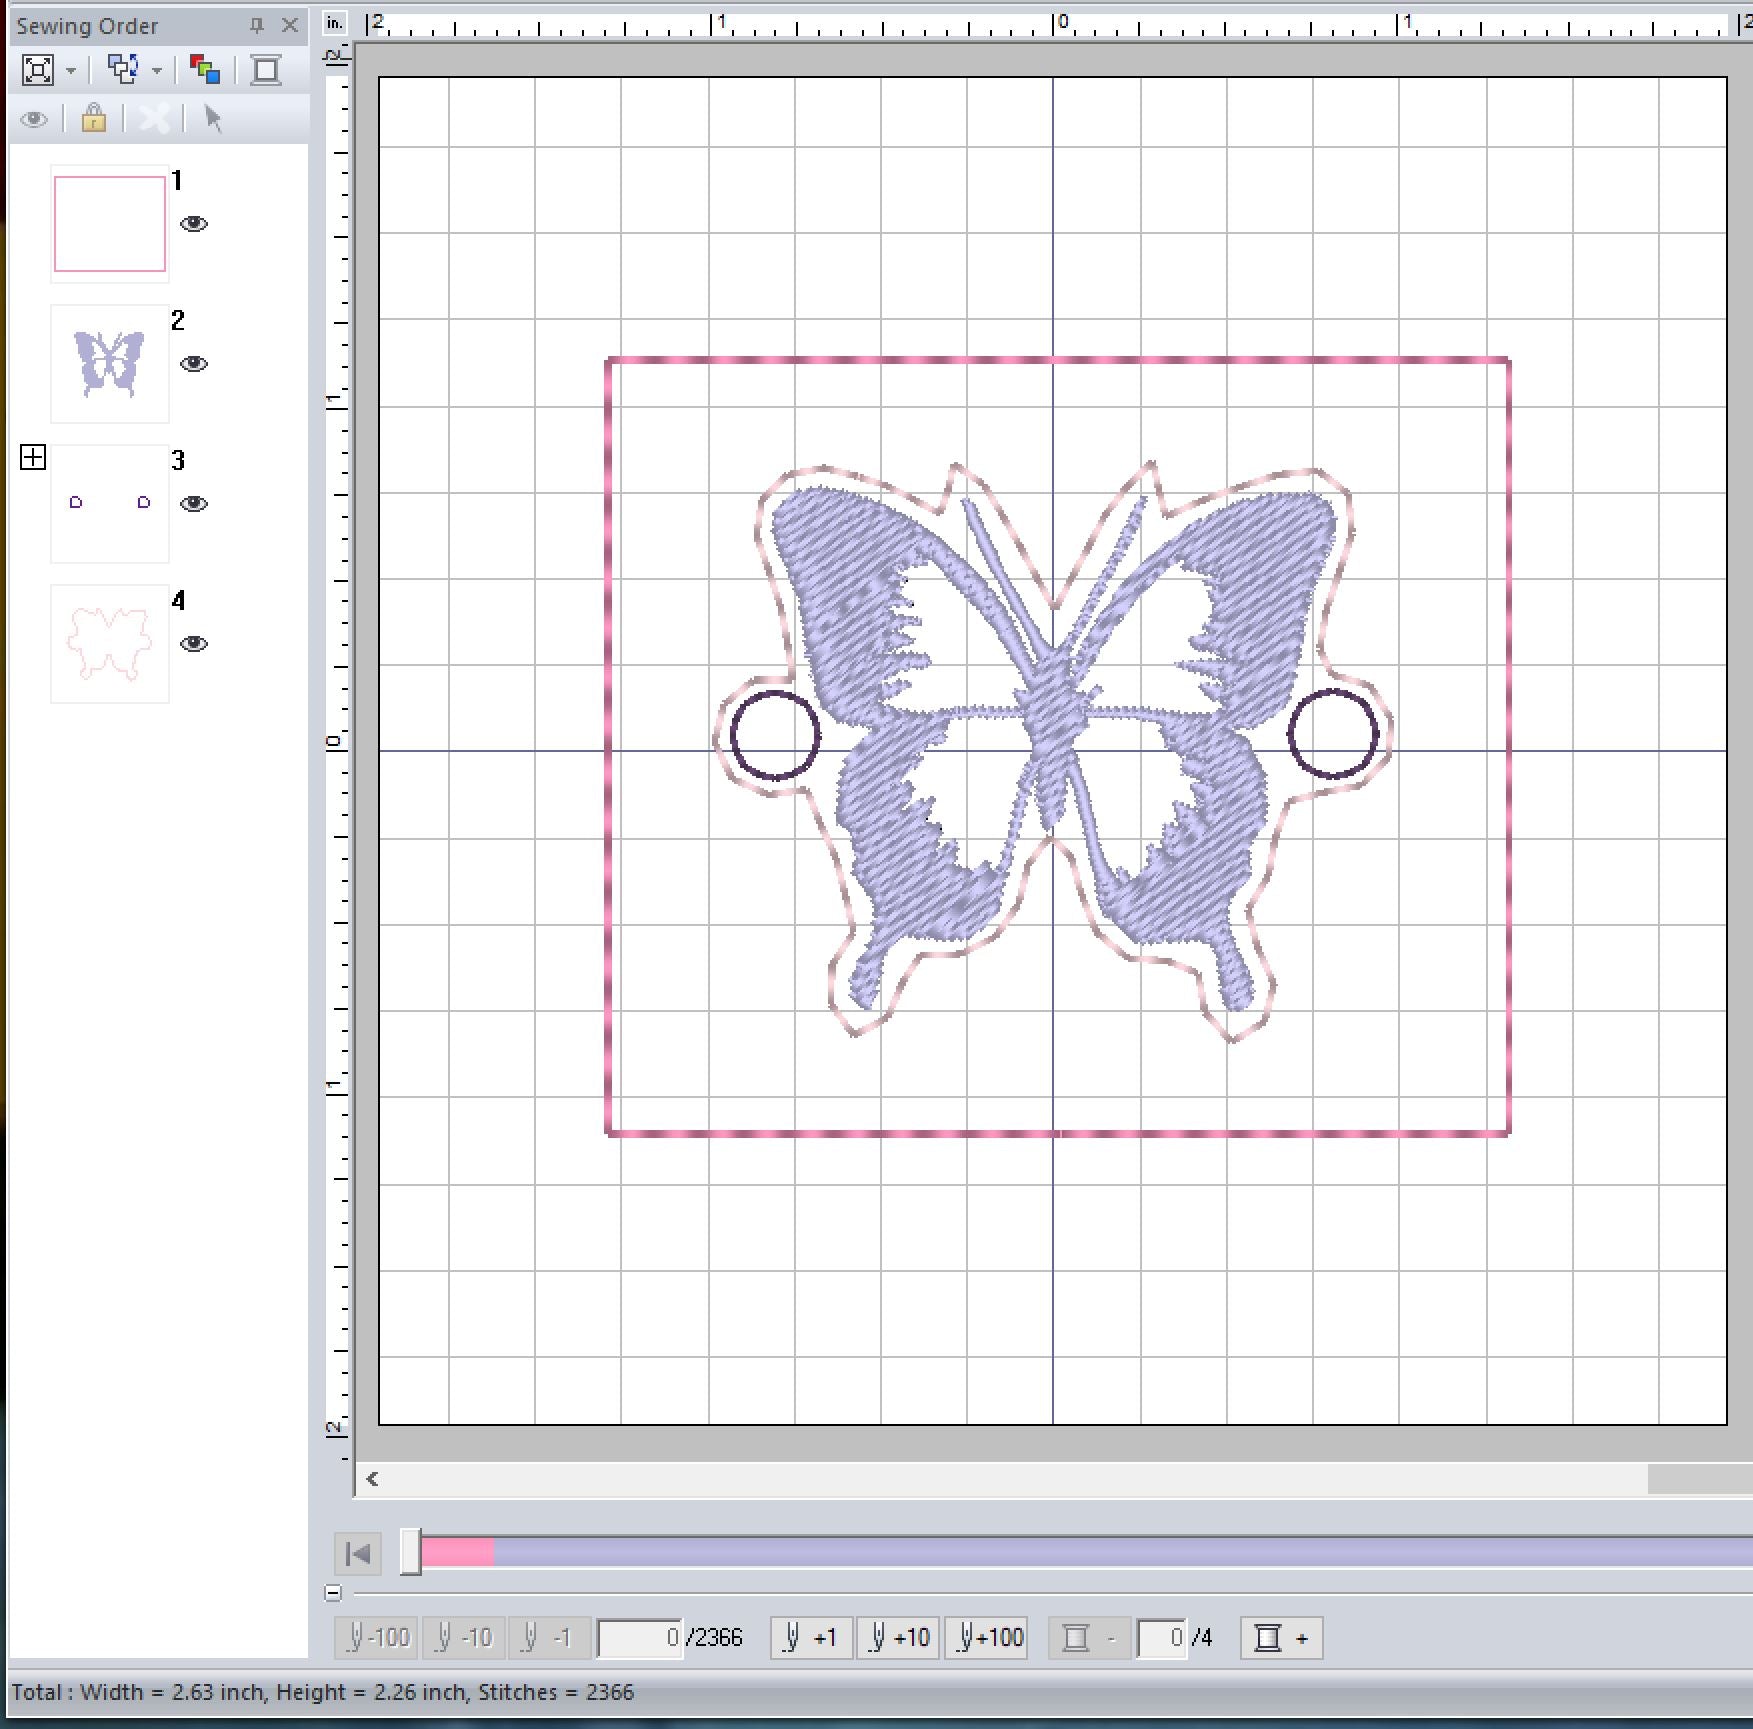Advance simulation by +10 stitches
The image size is (1753, 1729).
[x=898, y=1638]
